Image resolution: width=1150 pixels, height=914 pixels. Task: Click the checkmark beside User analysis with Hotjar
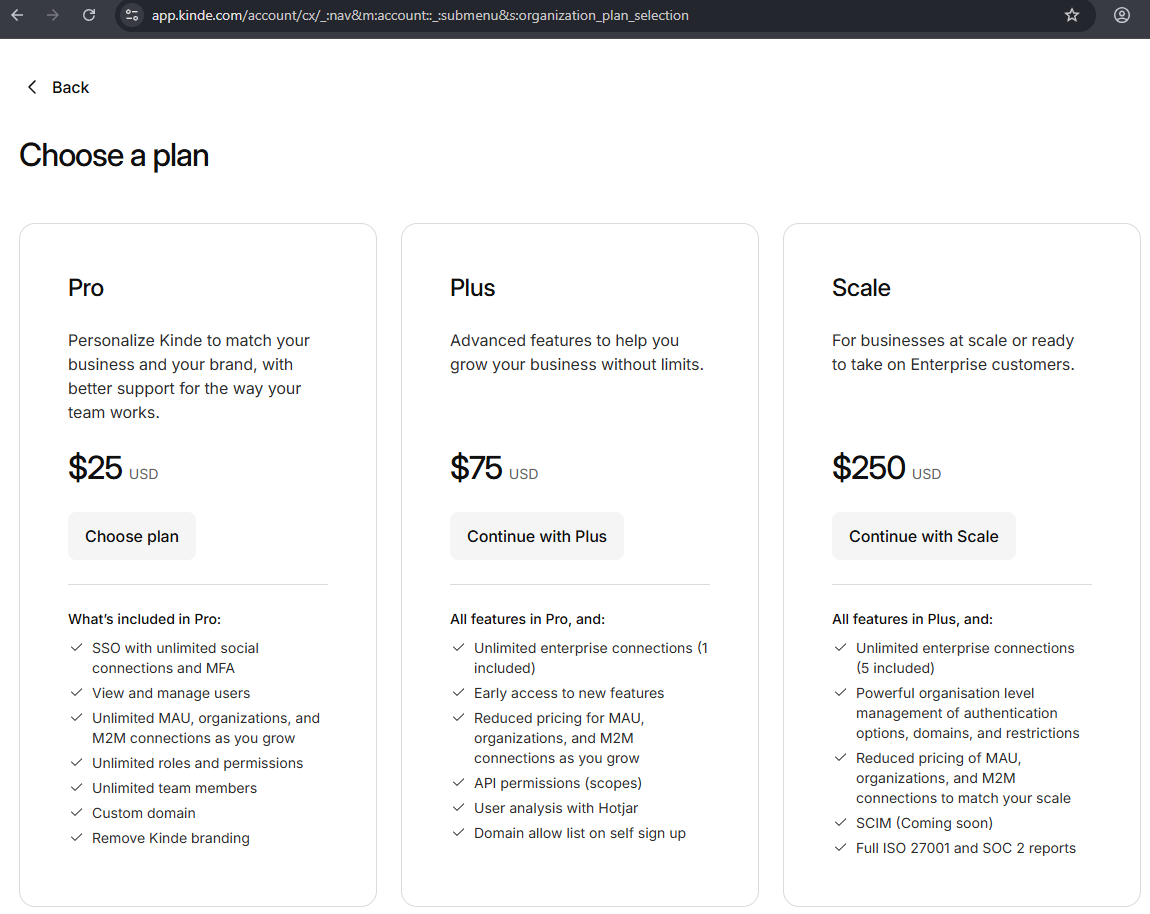coord(458,808)
